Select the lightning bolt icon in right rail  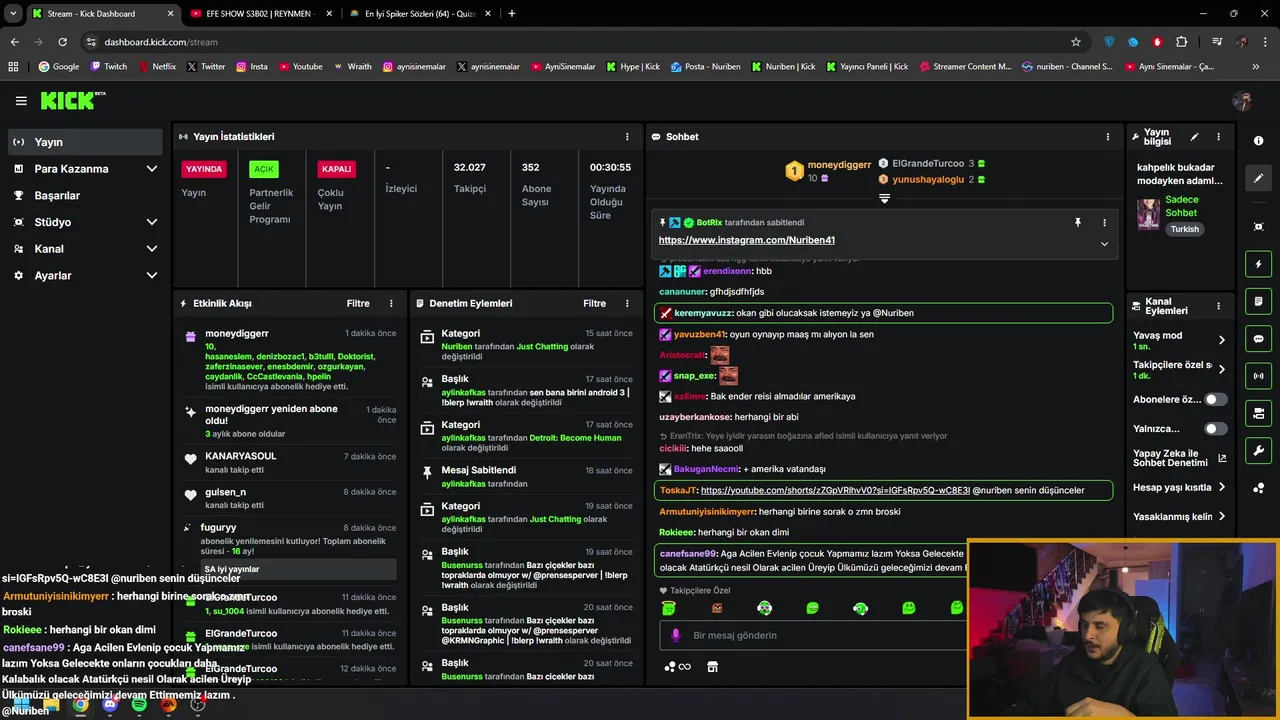pos(1258,264)
